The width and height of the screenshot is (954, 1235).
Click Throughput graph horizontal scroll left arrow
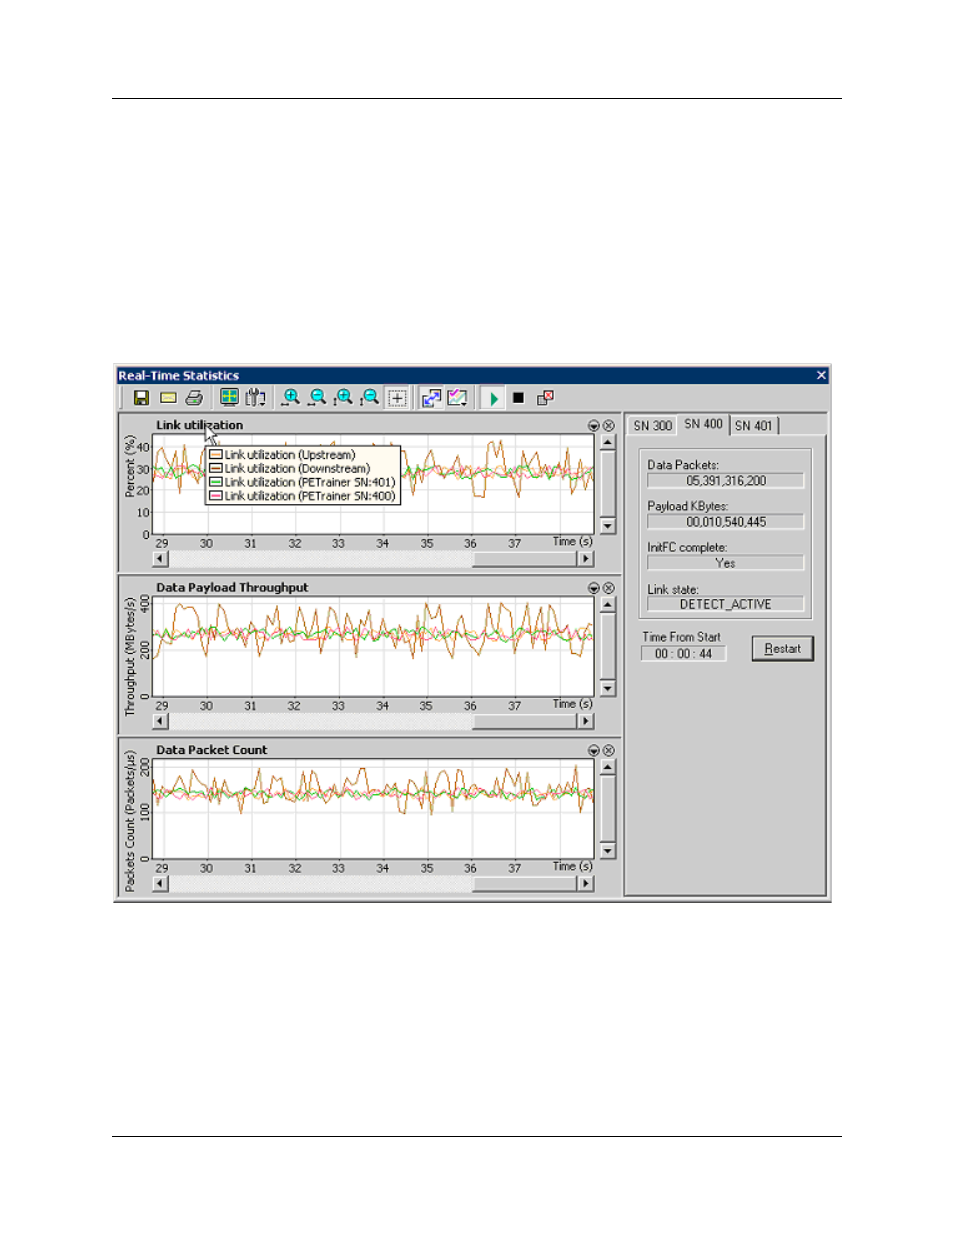click(160, 721)
